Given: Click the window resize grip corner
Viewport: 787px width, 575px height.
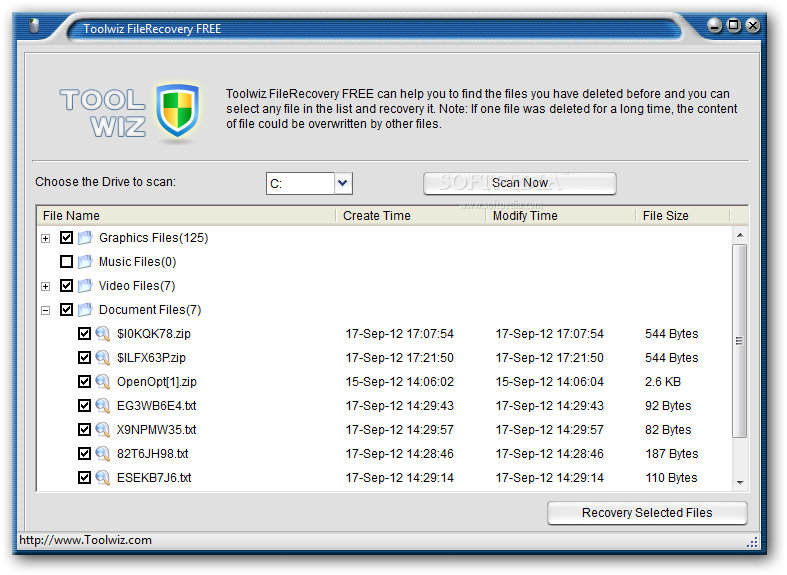Looking at the screenshot, I should point(752,542).
